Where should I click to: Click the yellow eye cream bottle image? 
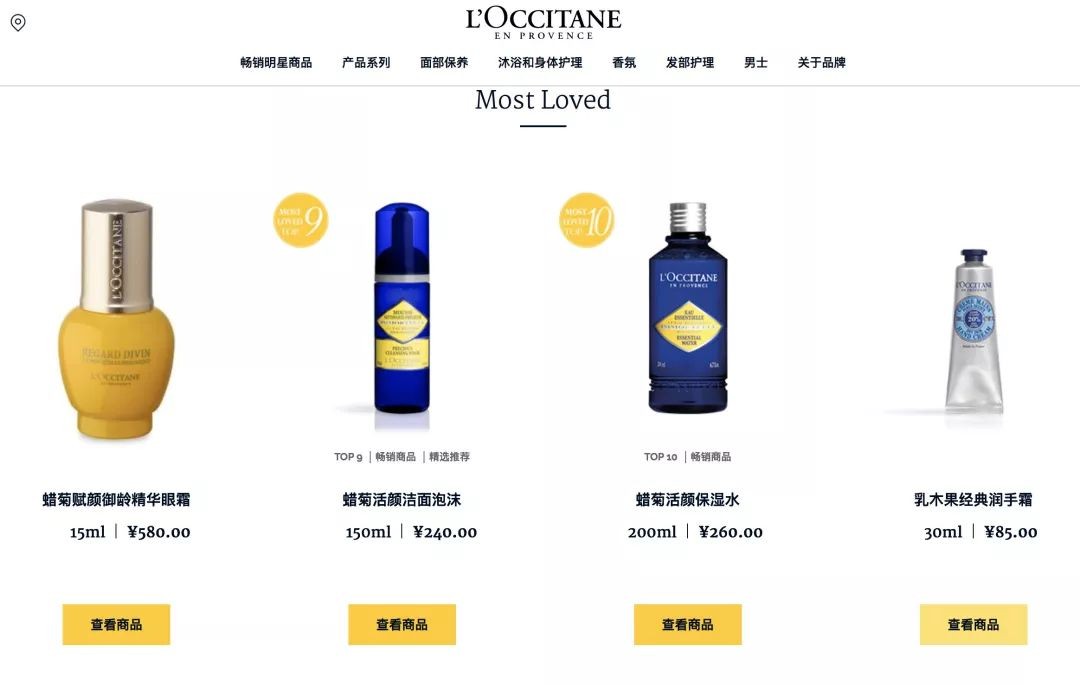coord(116,319)
